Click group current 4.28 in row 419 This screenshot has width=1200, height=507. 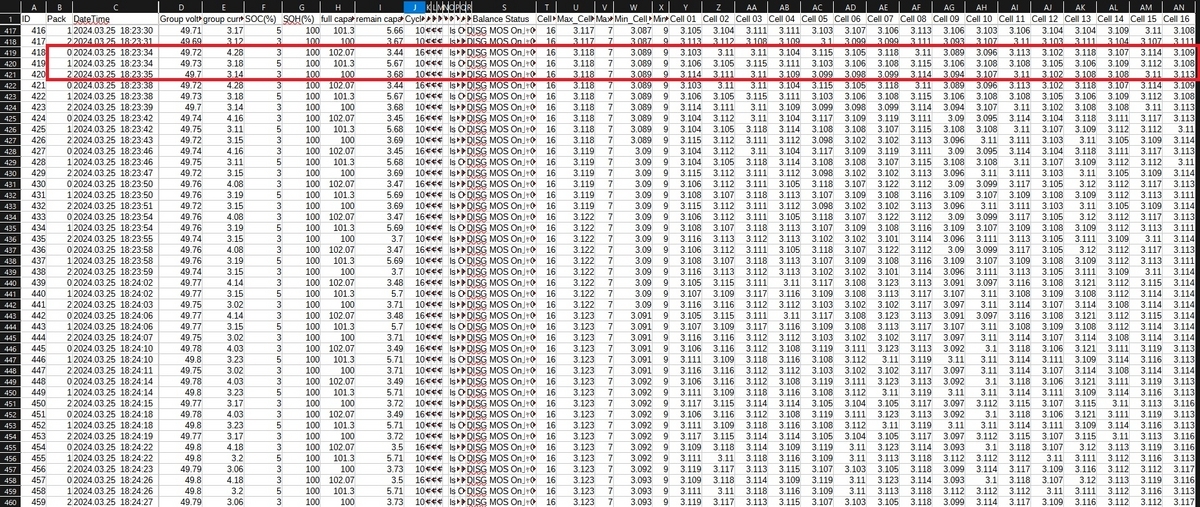[x=223, y=52]
